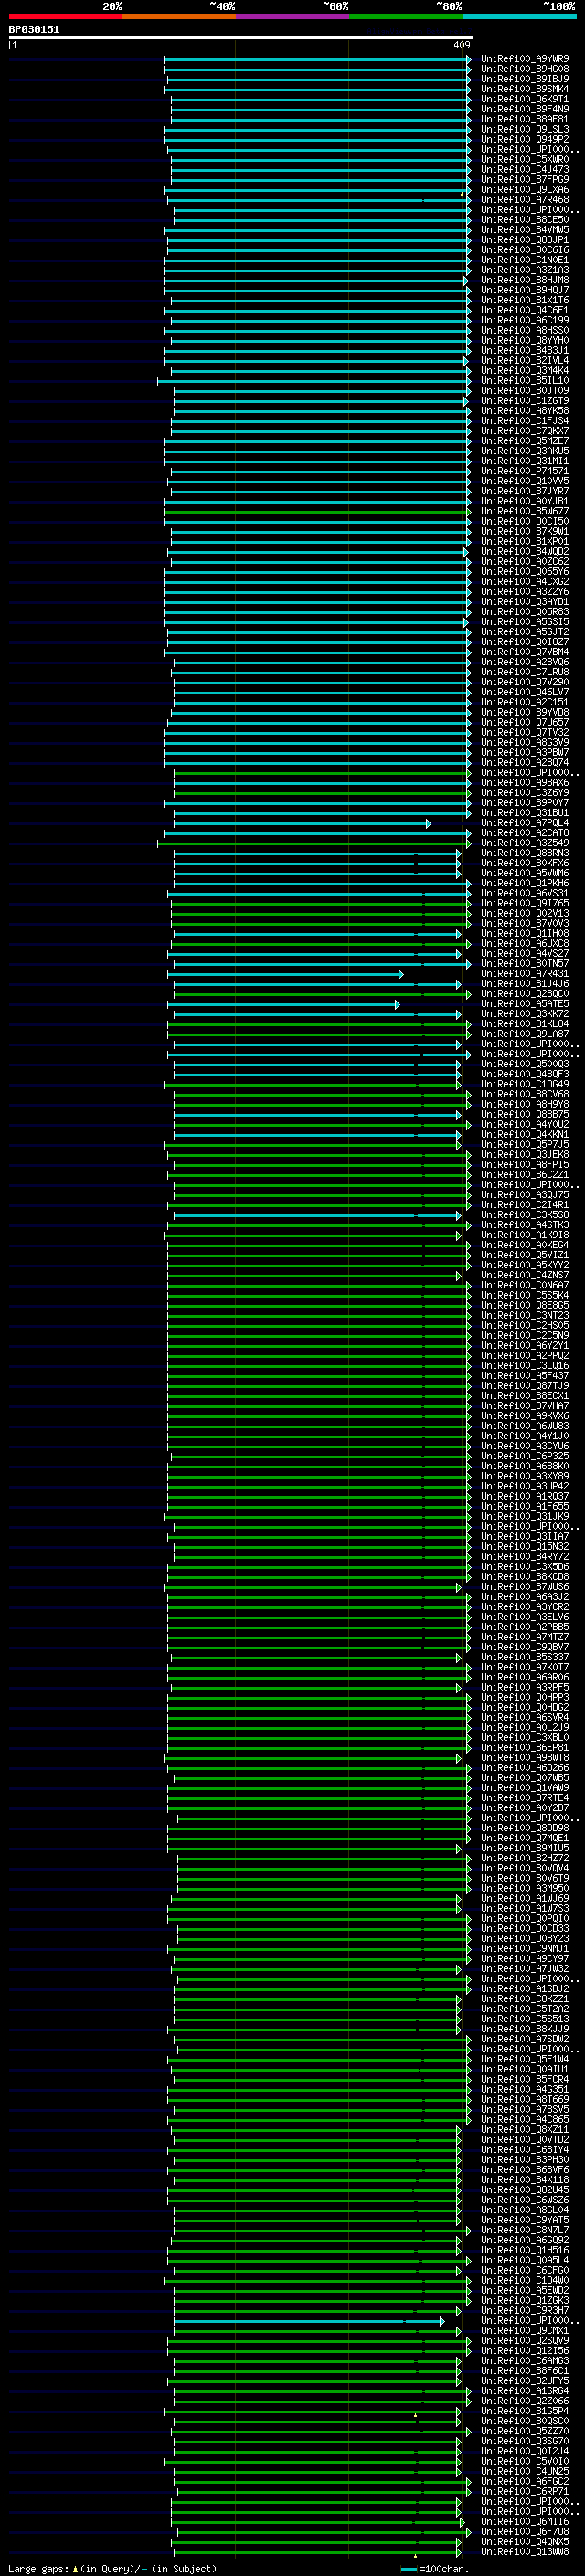Open hit UniRef100_B9SMK4
The width and height of the screenshot is (585, 2576).
[x=524, y=89]
